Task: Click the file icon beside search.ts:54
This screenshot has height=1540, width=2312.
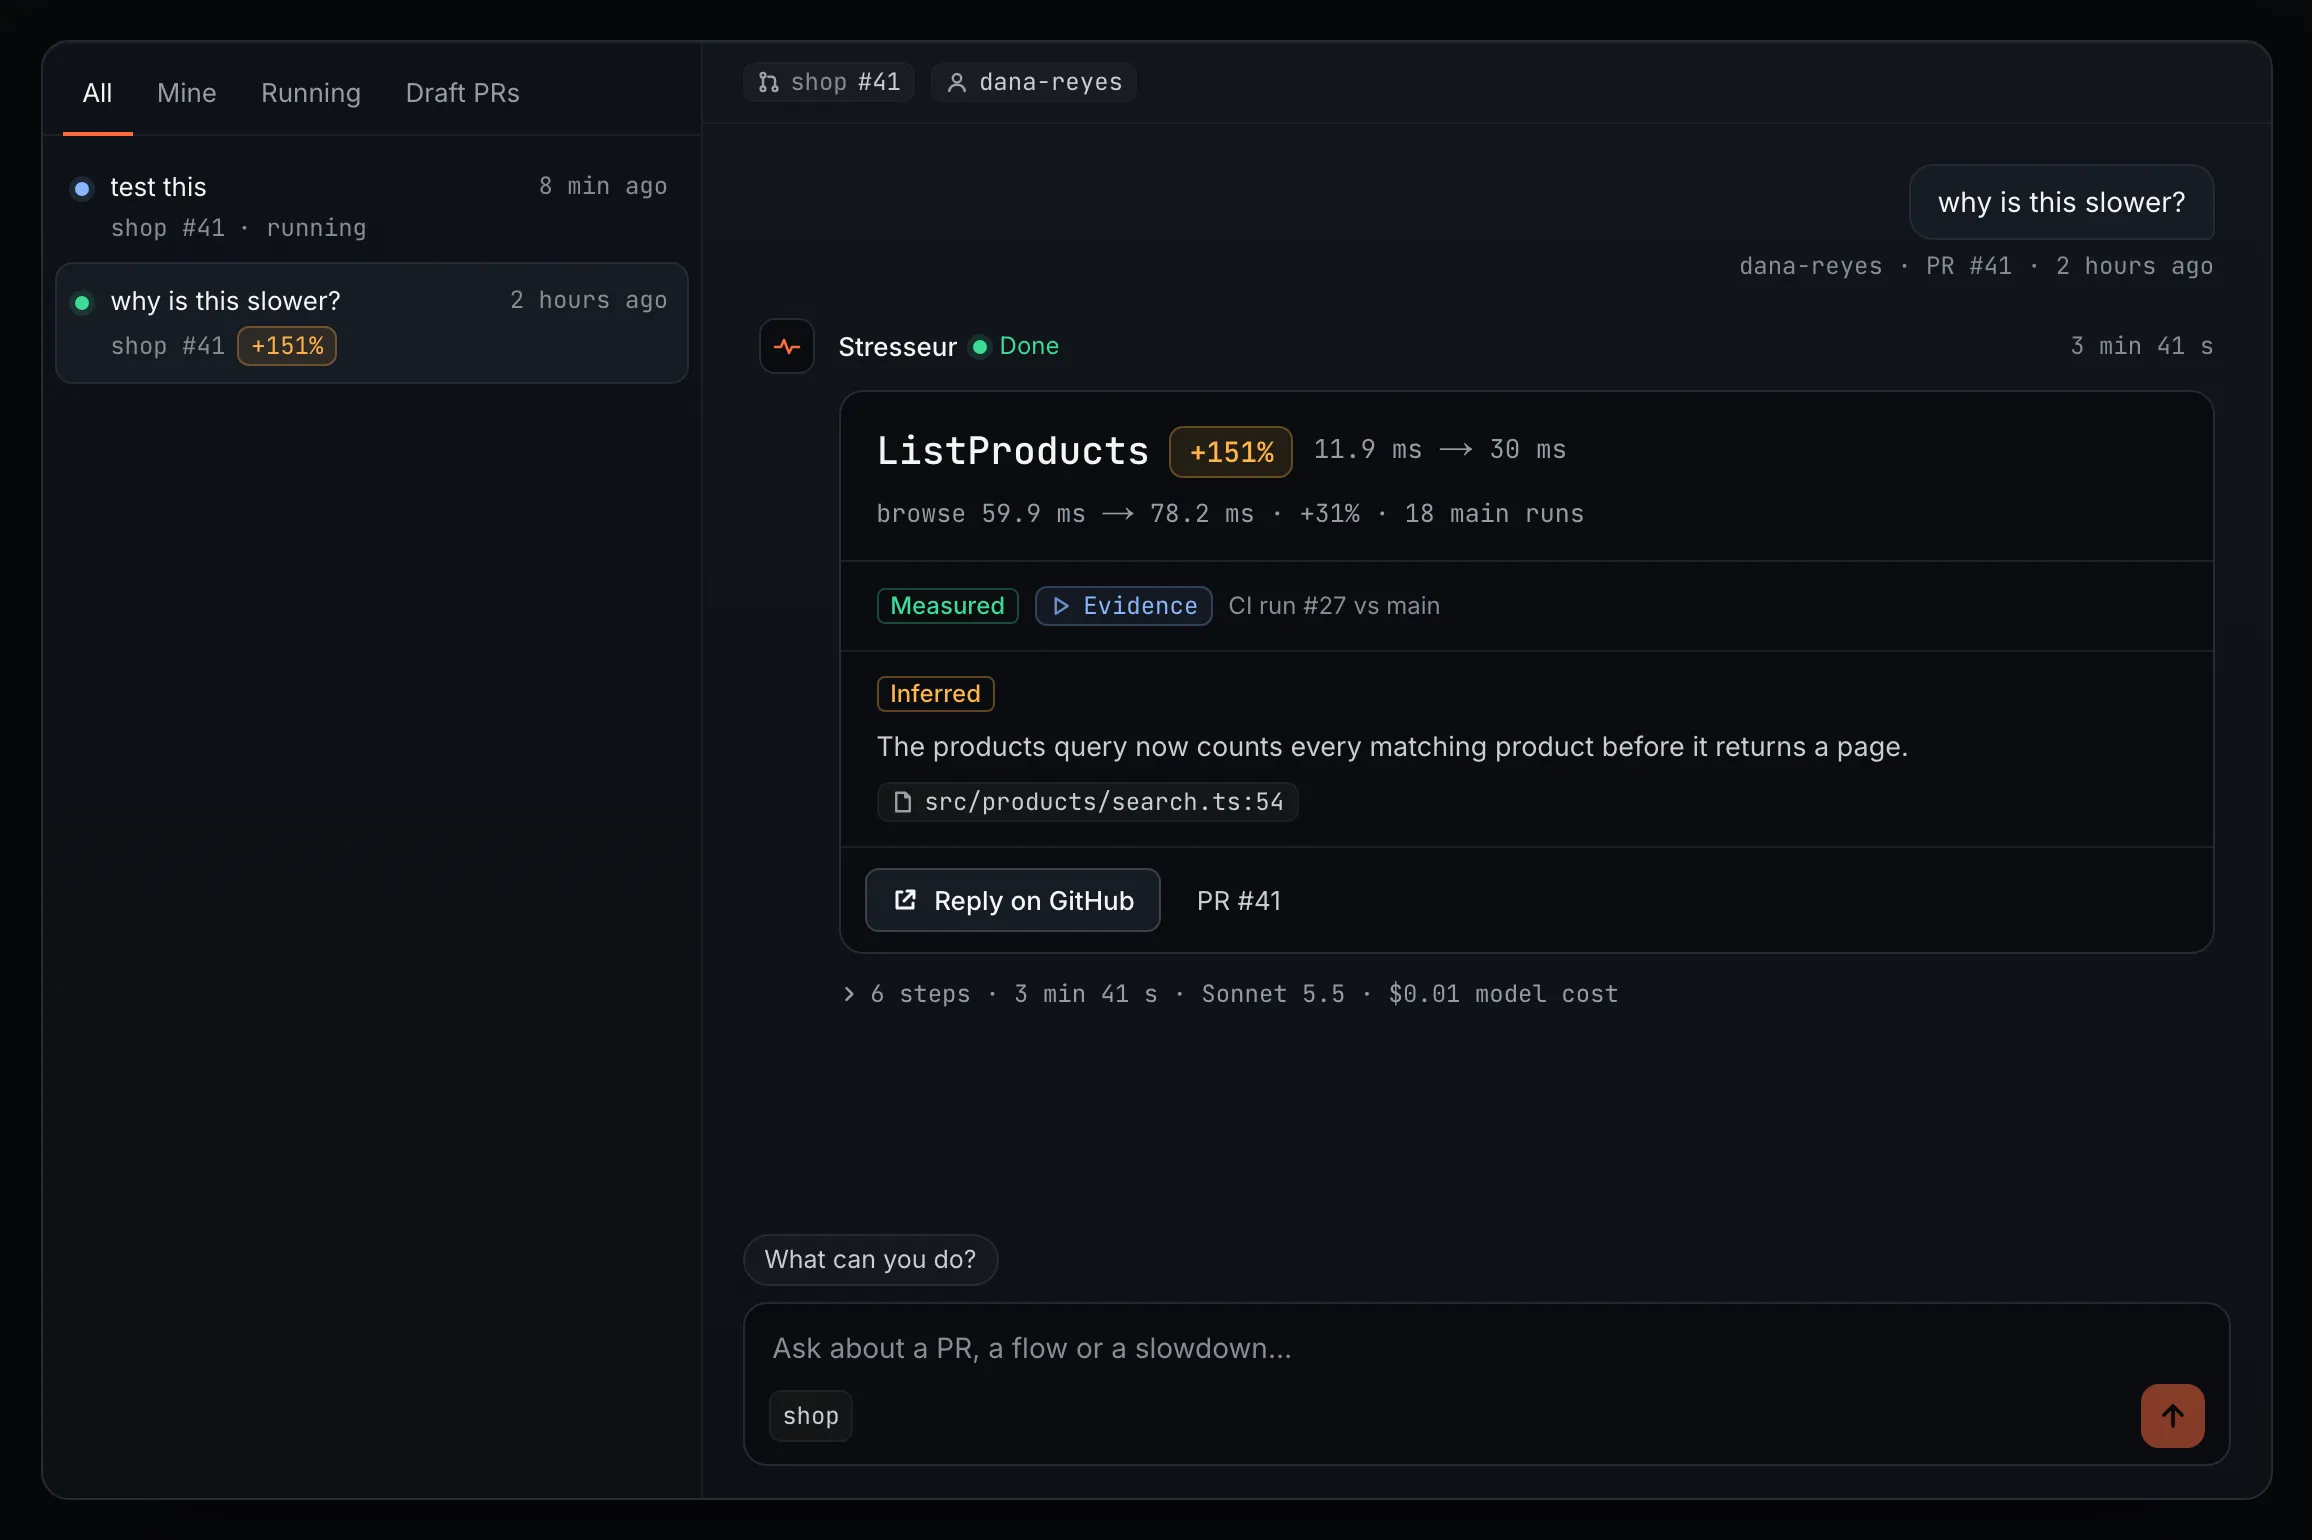Action: 902,802
